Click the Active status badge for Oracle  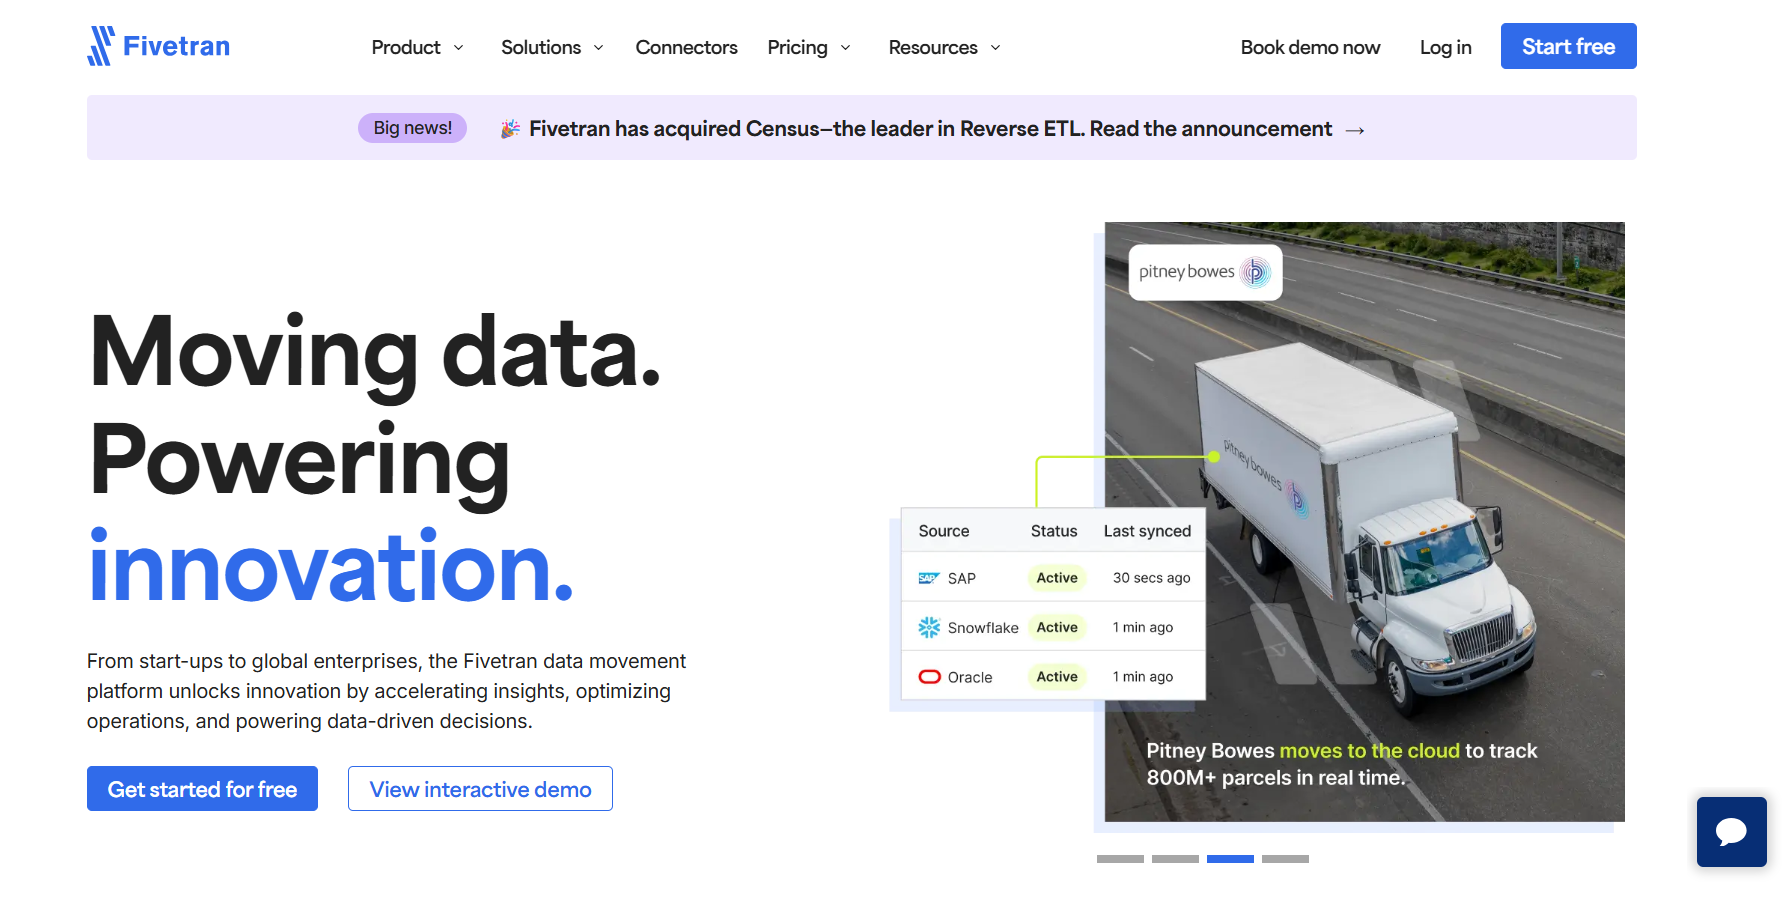1057,677
